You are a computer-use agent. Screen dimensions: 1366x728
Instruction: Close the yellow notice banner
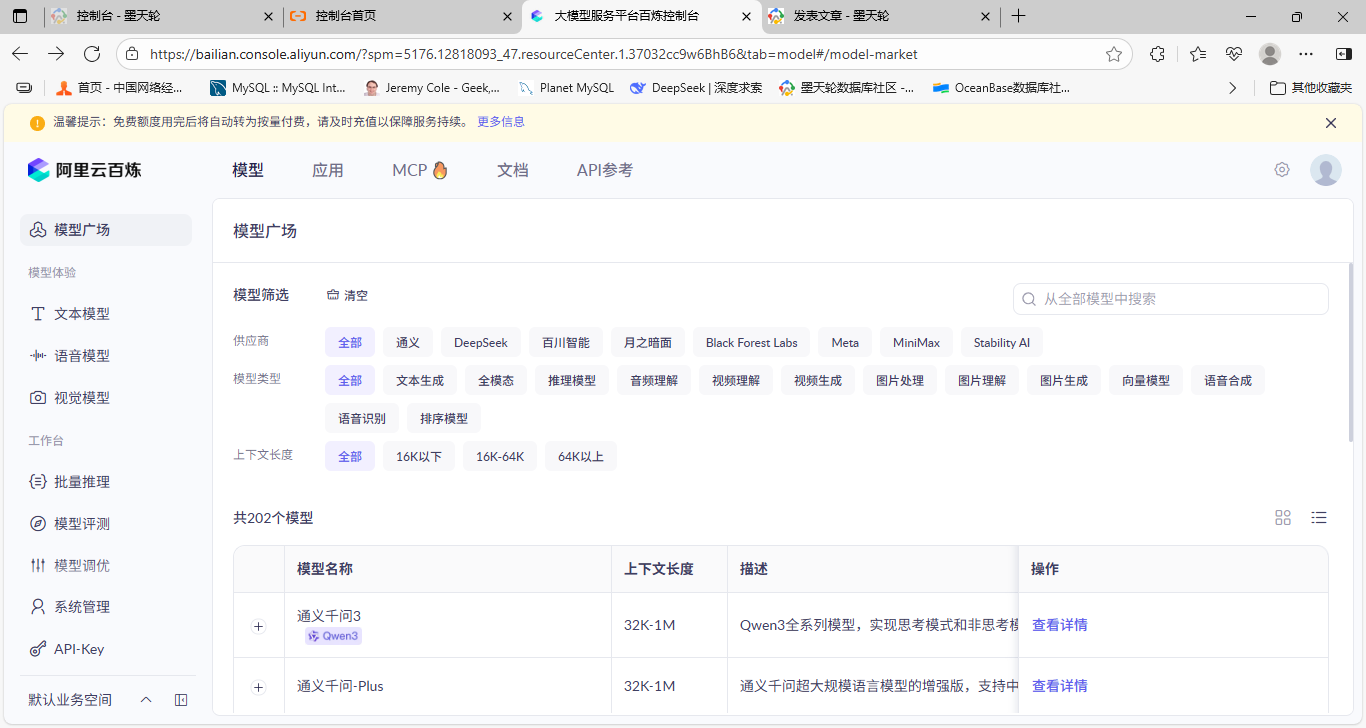click(x=1331, y=123)
